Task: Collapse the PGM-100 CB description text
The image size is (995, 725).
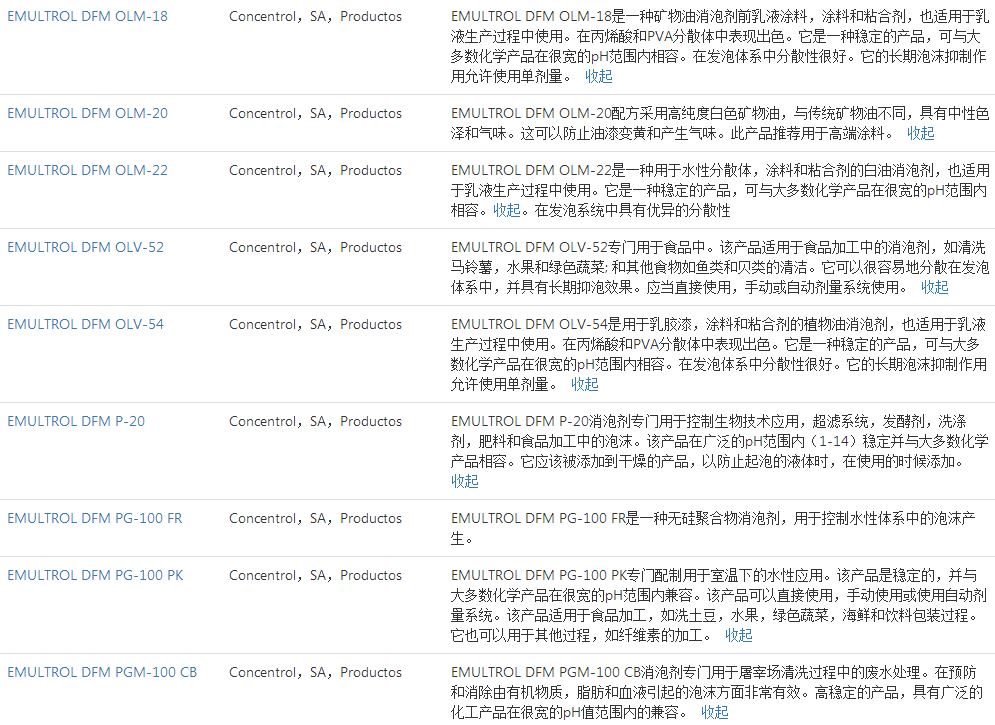Action: tap(715, 712)
